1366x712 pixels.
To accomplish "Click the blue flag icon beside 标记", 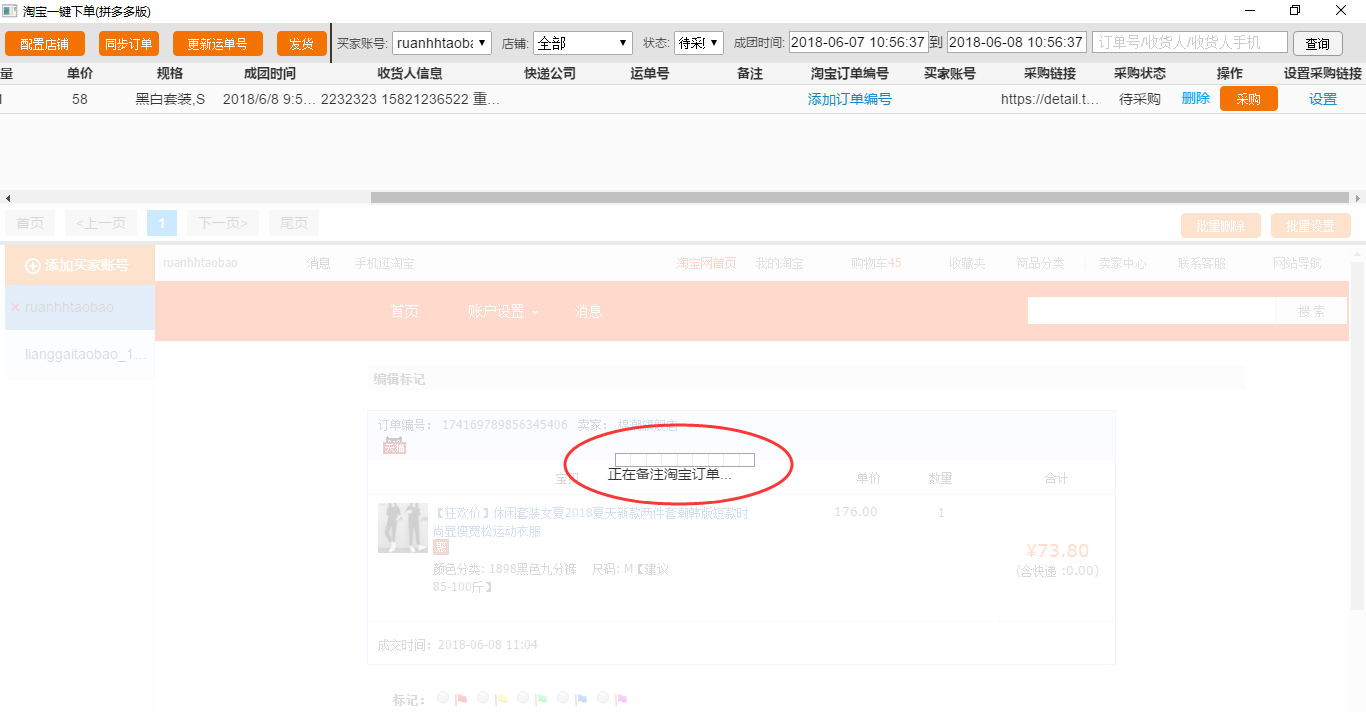I will [x=581, y=700].
